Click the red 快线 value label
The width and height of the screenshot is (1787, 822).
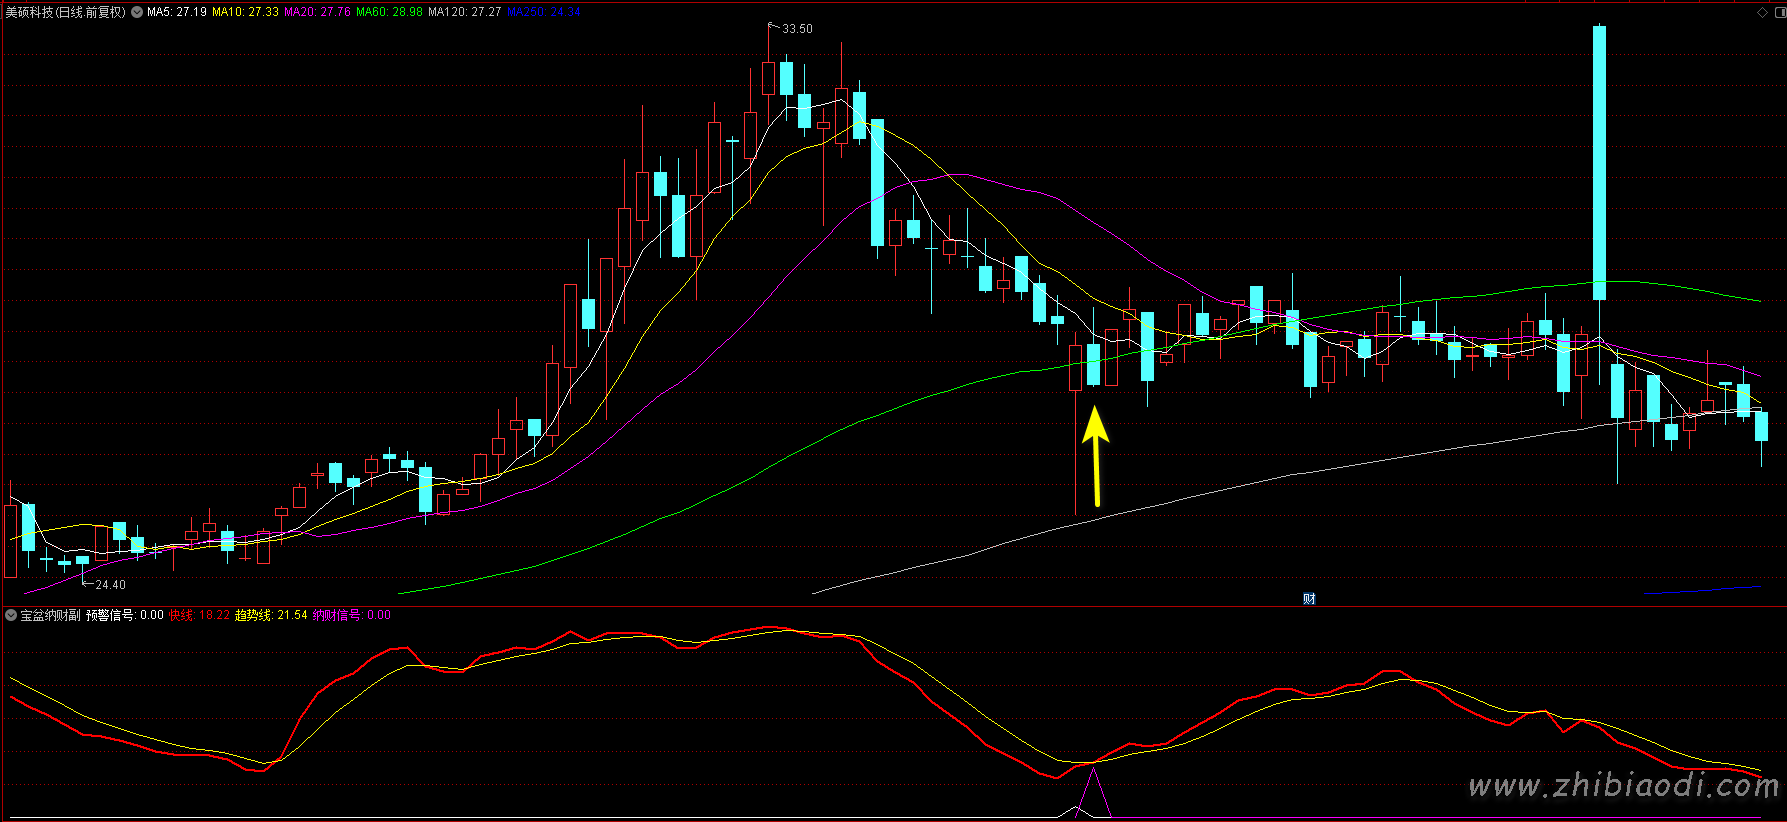(199, 615)
